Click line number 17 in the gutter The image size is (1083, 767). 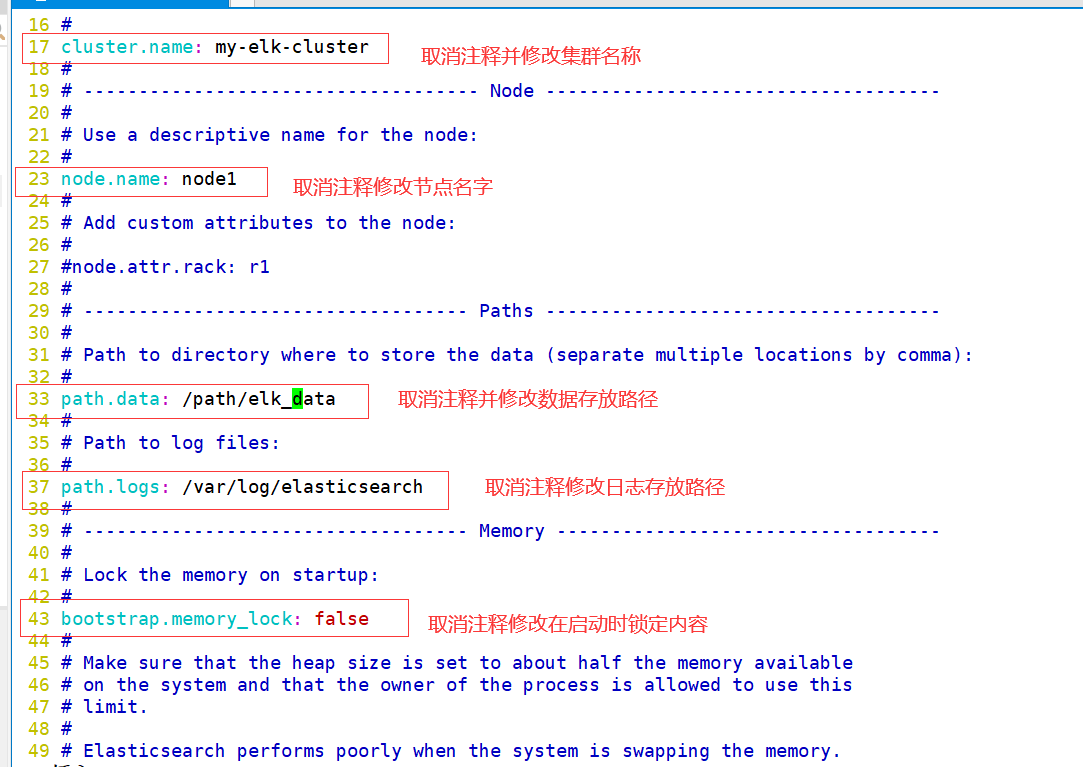[38, 46]
